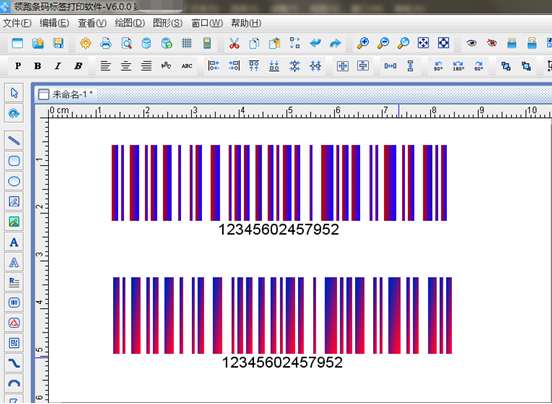This screenshot has height=404, width=552.
Task: Lock the selected object with the closed padlock
Action: pos(512,43)
